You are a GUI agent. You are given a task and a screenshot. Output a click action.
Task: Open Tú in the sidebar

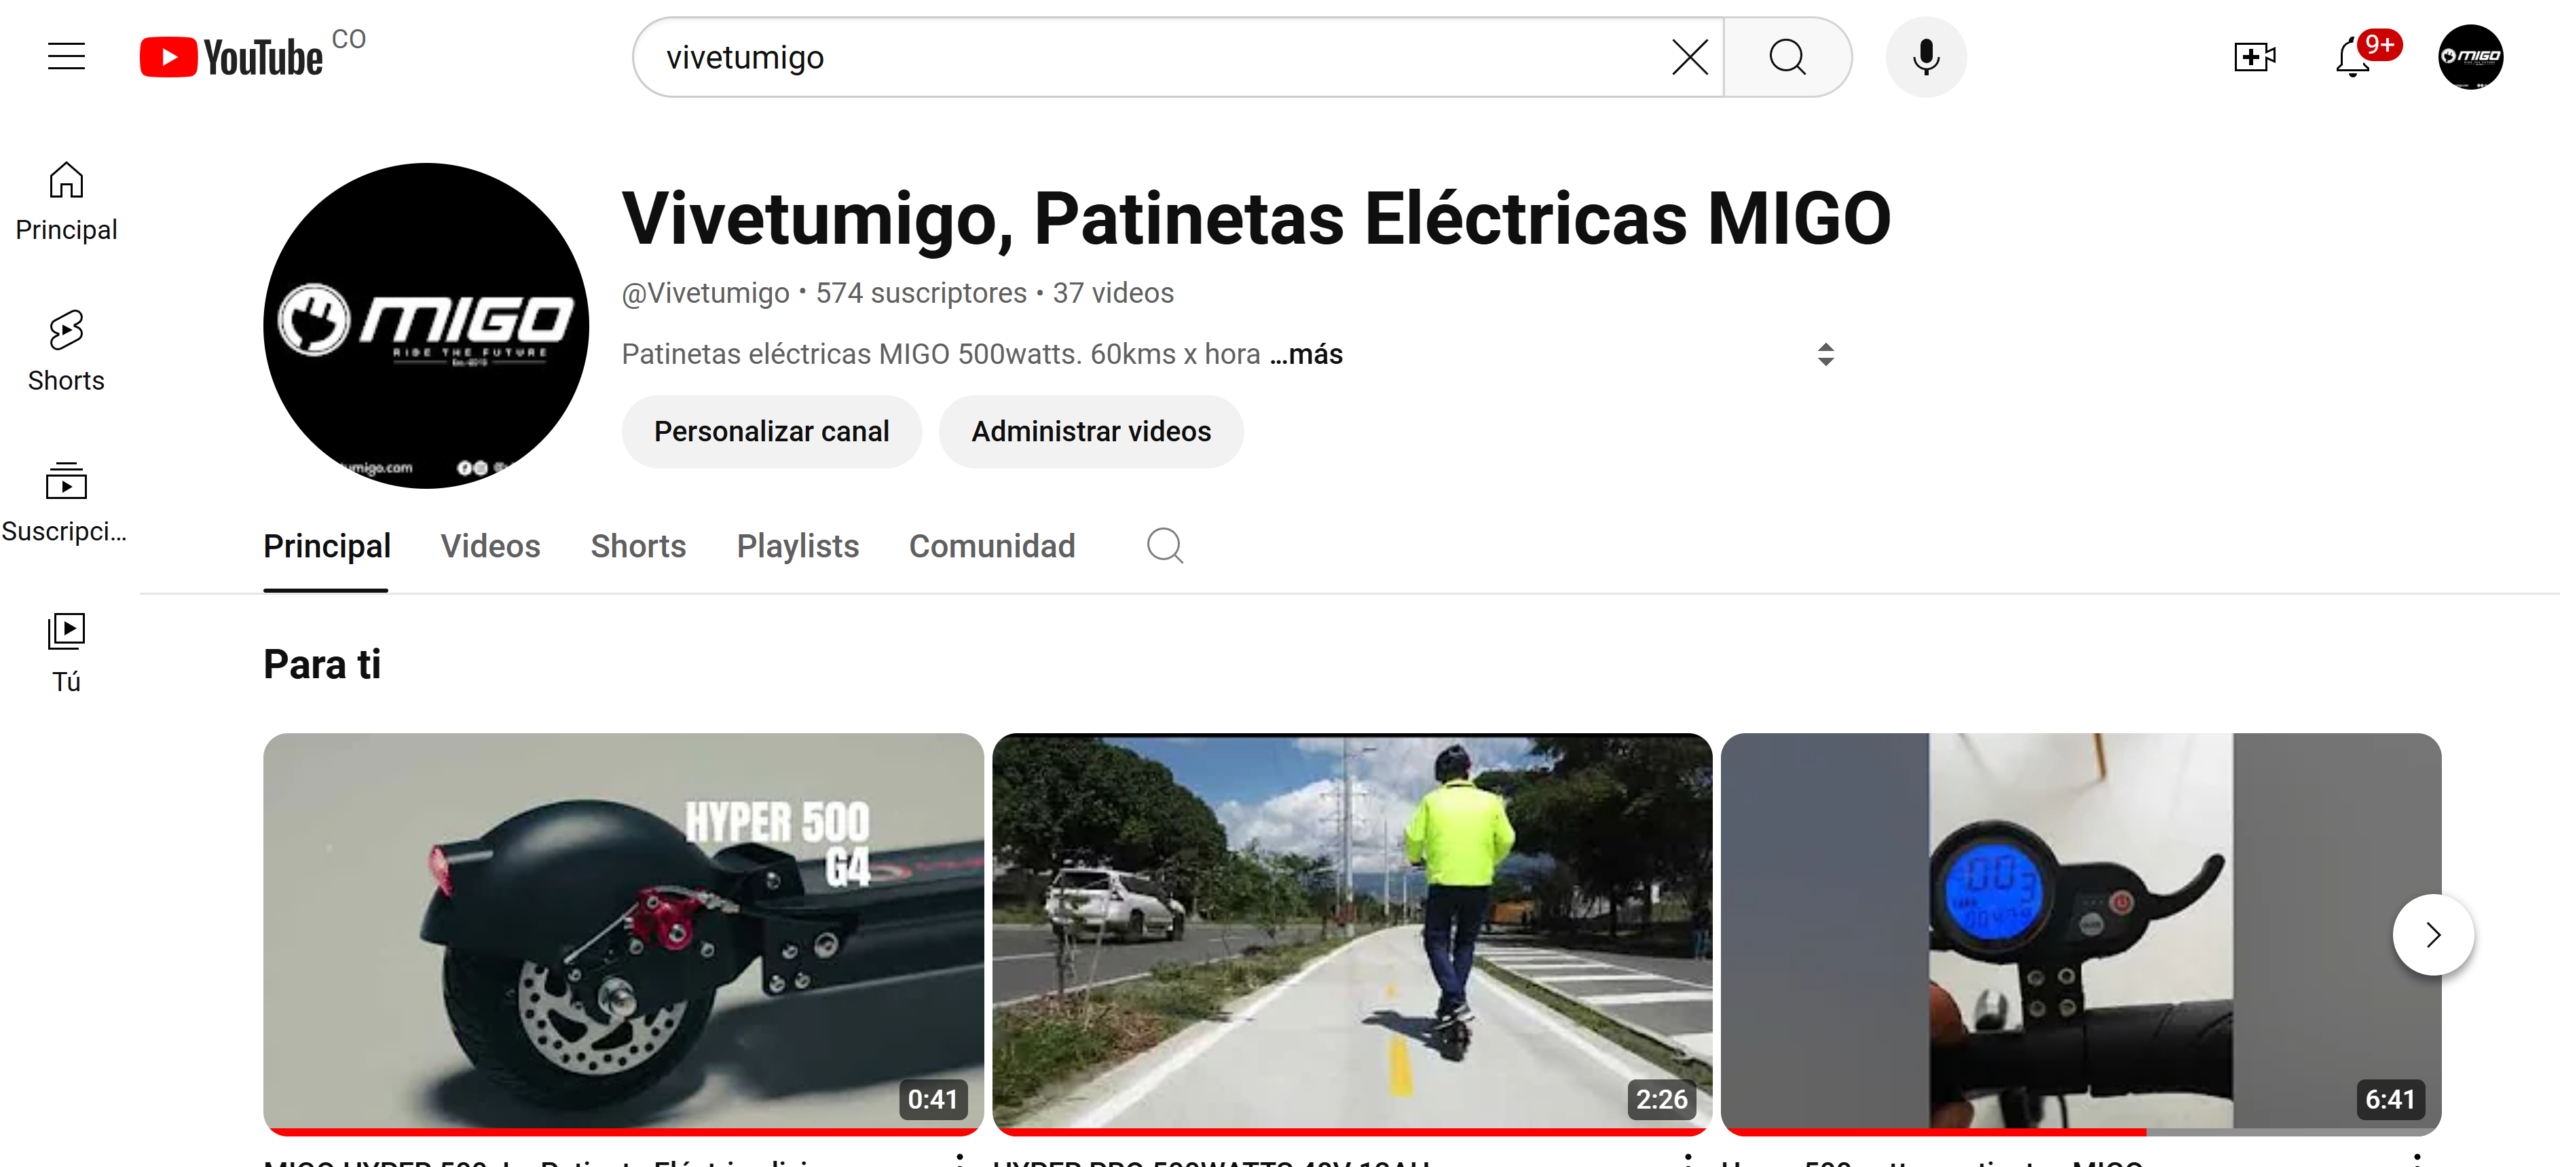(x=66, y=653)
